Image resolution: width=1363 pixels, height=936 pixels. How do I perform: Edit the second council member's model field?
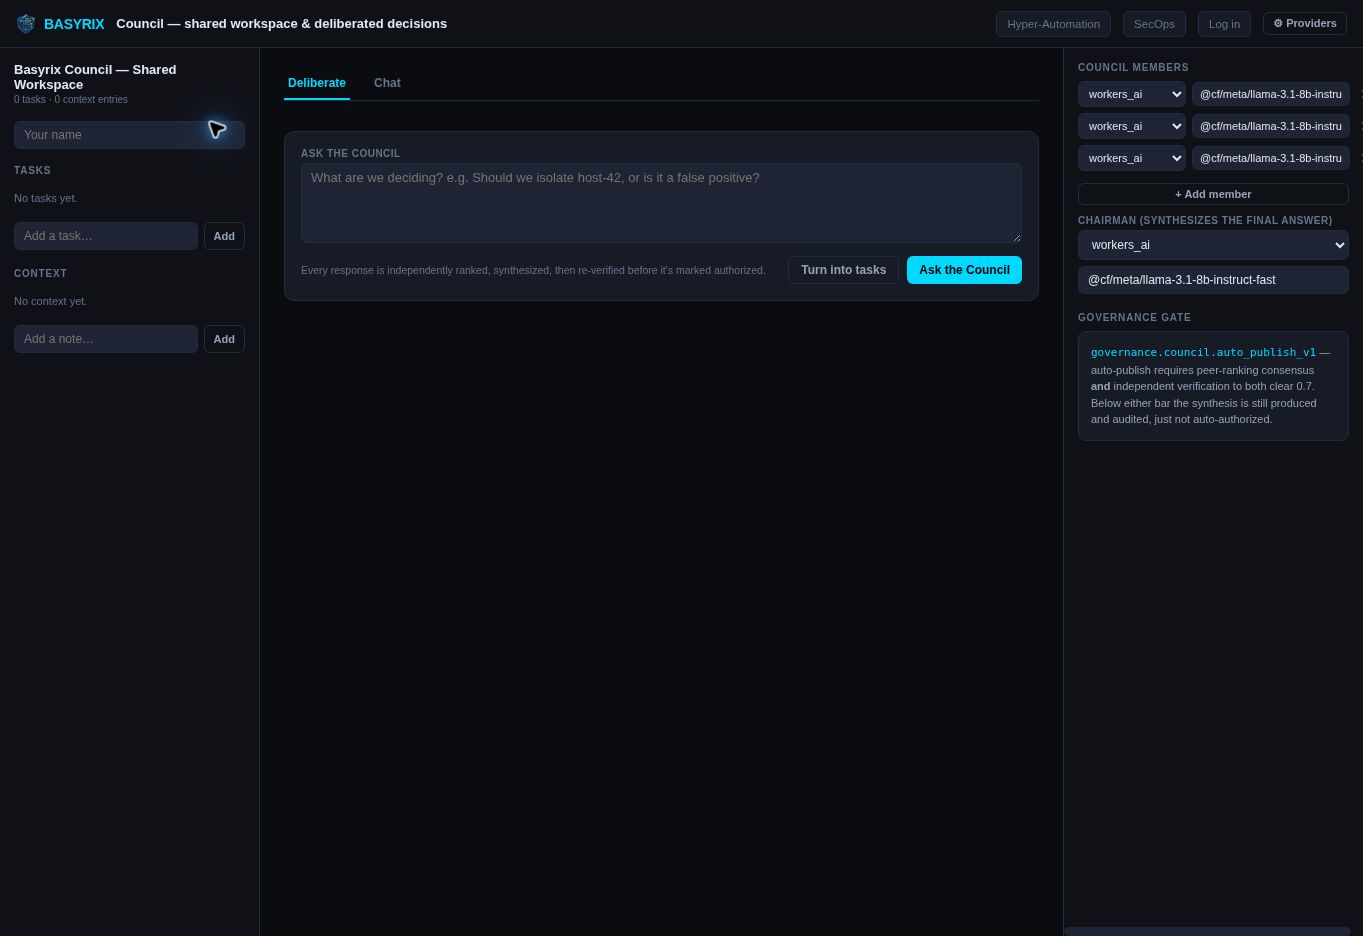click(1270, 126)
